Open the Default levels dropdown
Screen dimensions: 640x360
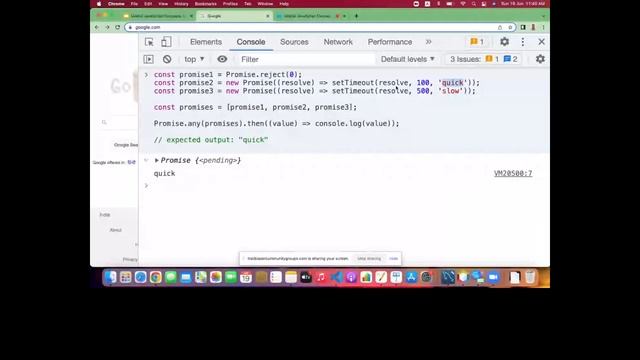408,59
